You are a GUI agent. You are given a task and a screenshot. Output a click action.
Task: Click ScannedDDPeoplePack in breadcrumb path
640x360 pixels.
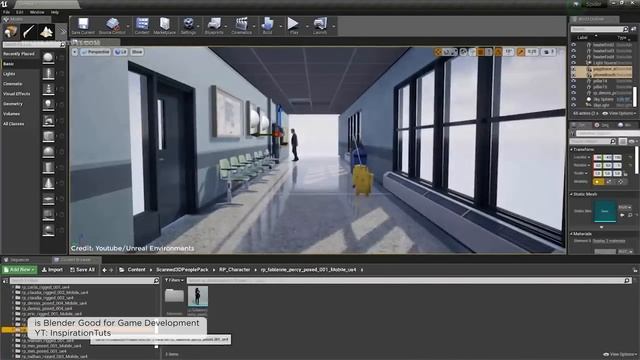[x=182, y=270]
